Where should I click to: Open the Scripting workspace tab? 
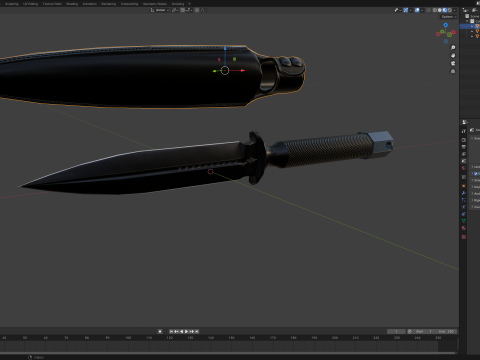tap(178, 4)
